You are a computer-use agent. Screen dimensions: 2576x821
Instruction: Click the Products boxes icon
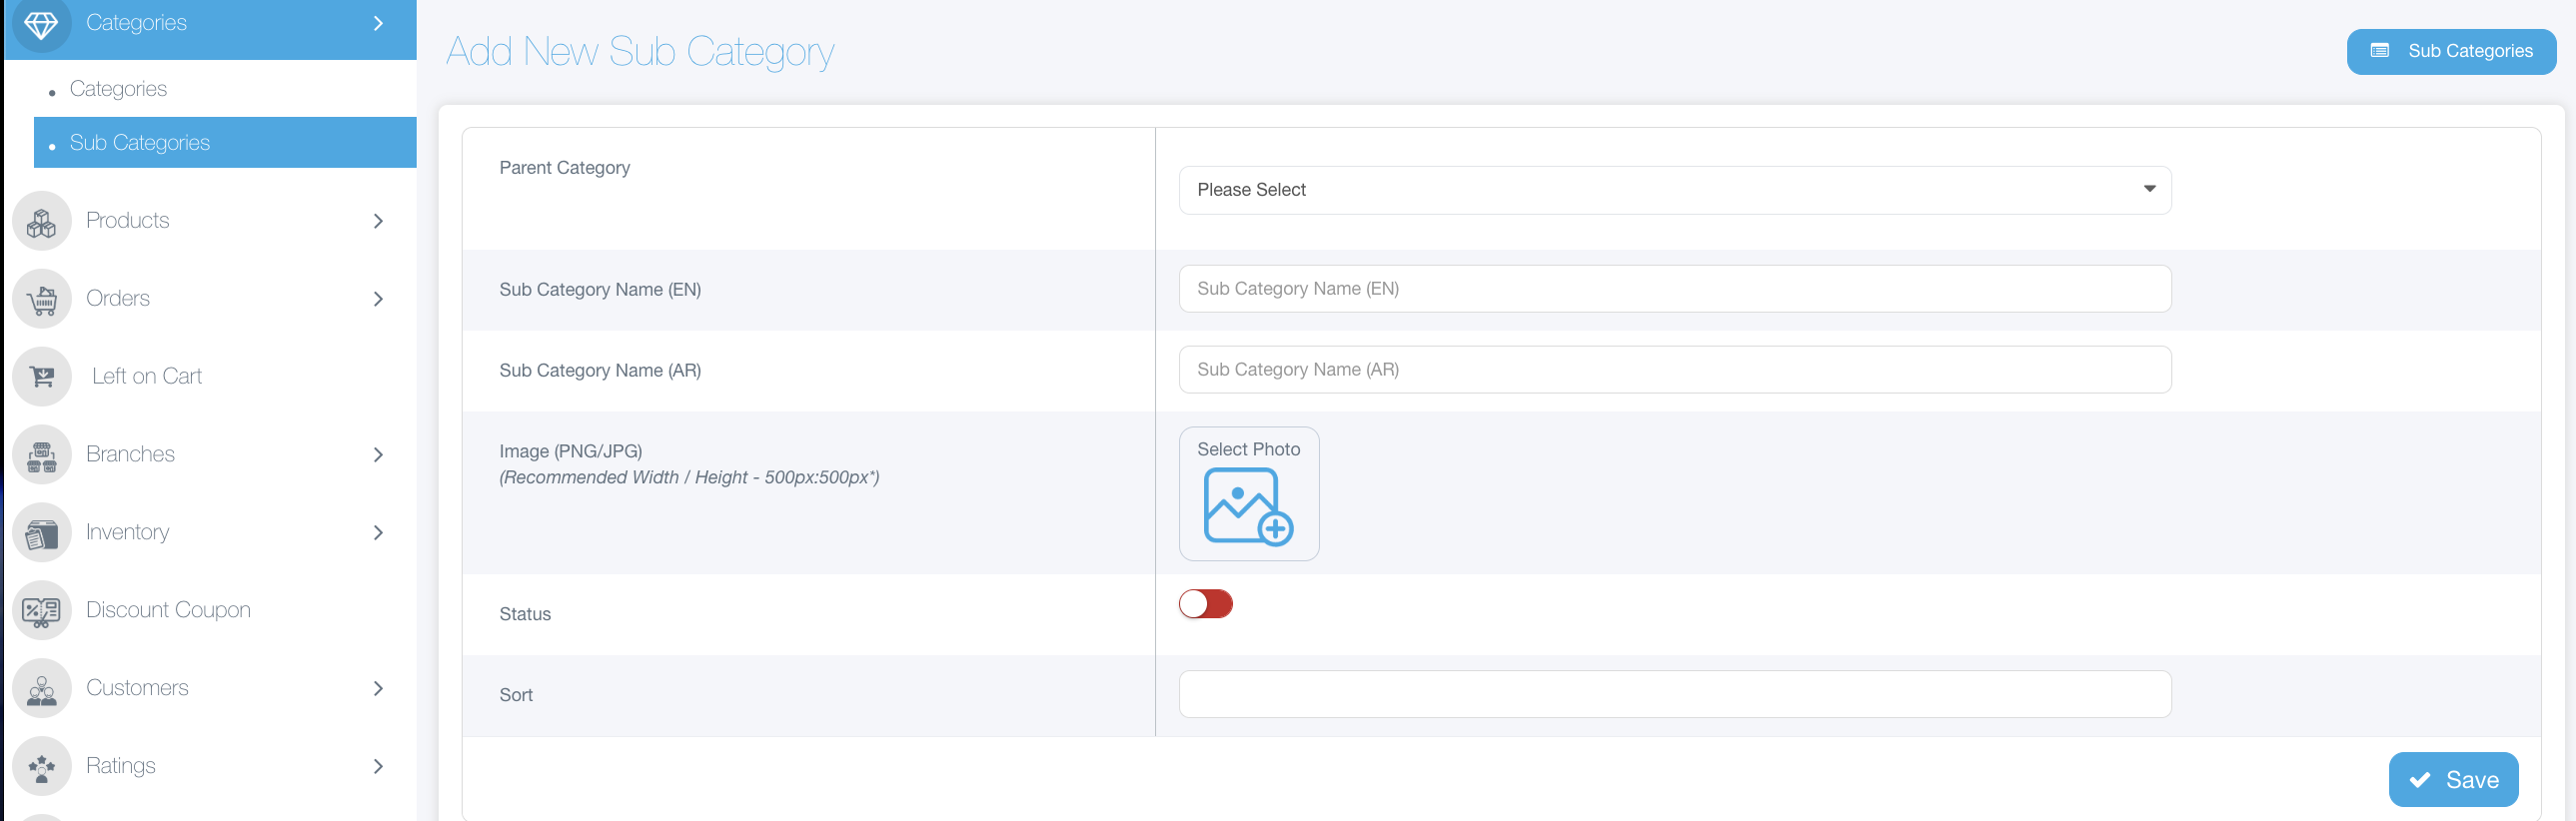pos(41,221)
